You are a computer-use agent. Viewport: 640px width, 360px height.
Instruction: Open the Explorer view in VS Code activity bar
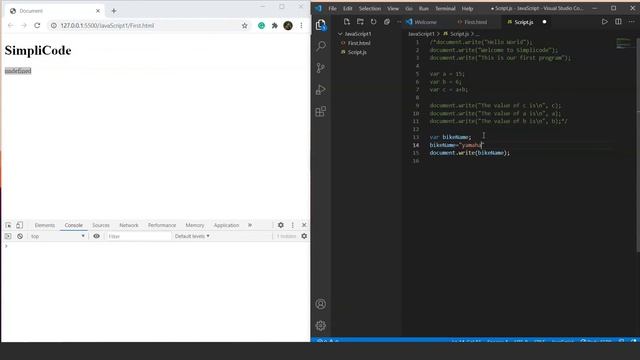point(321,25)
